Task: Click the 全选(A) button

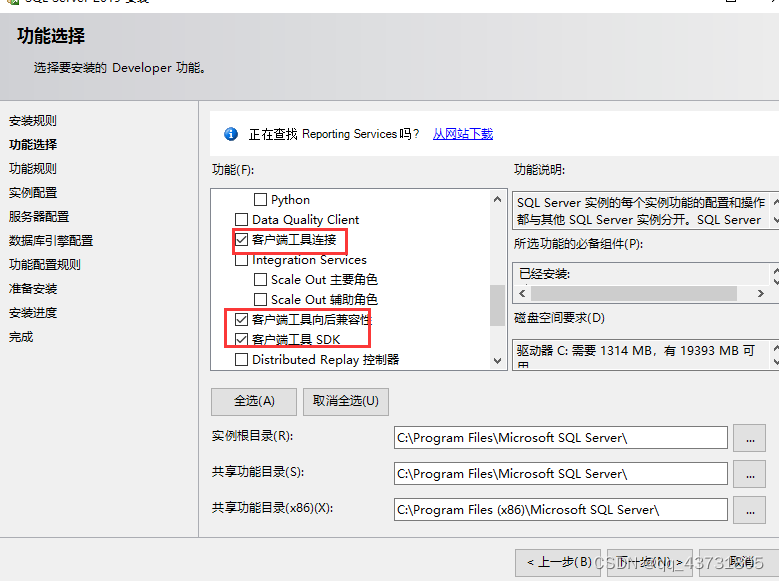Action: 254,402
